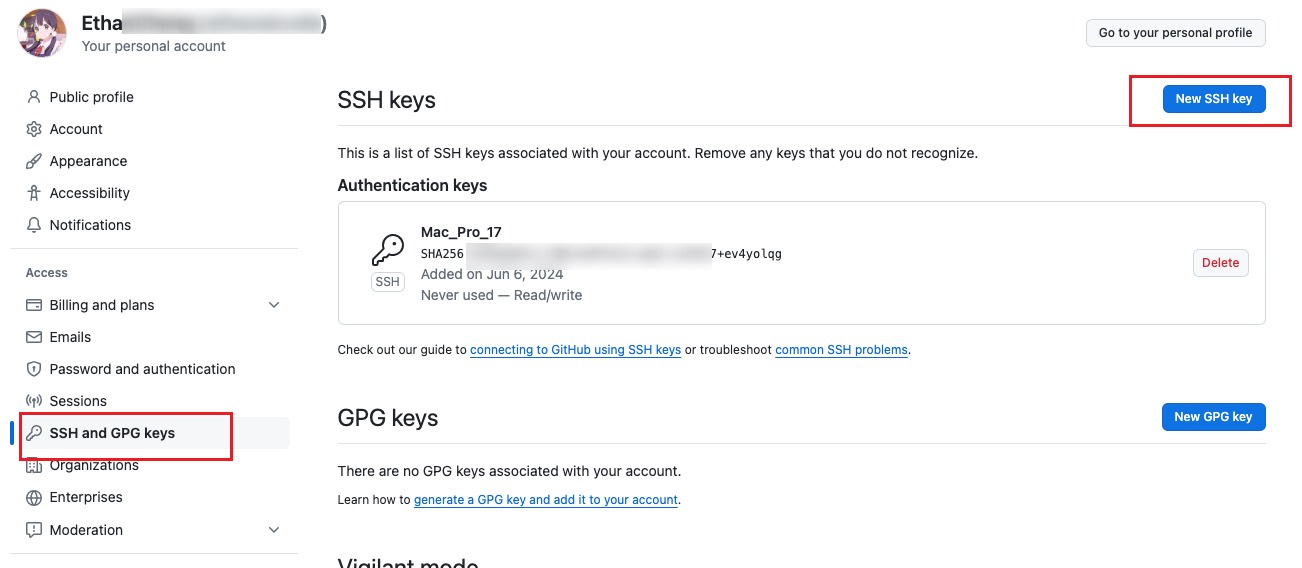Expand the Moderation section chevron
1302x568 pixels.
coord(274,530)
